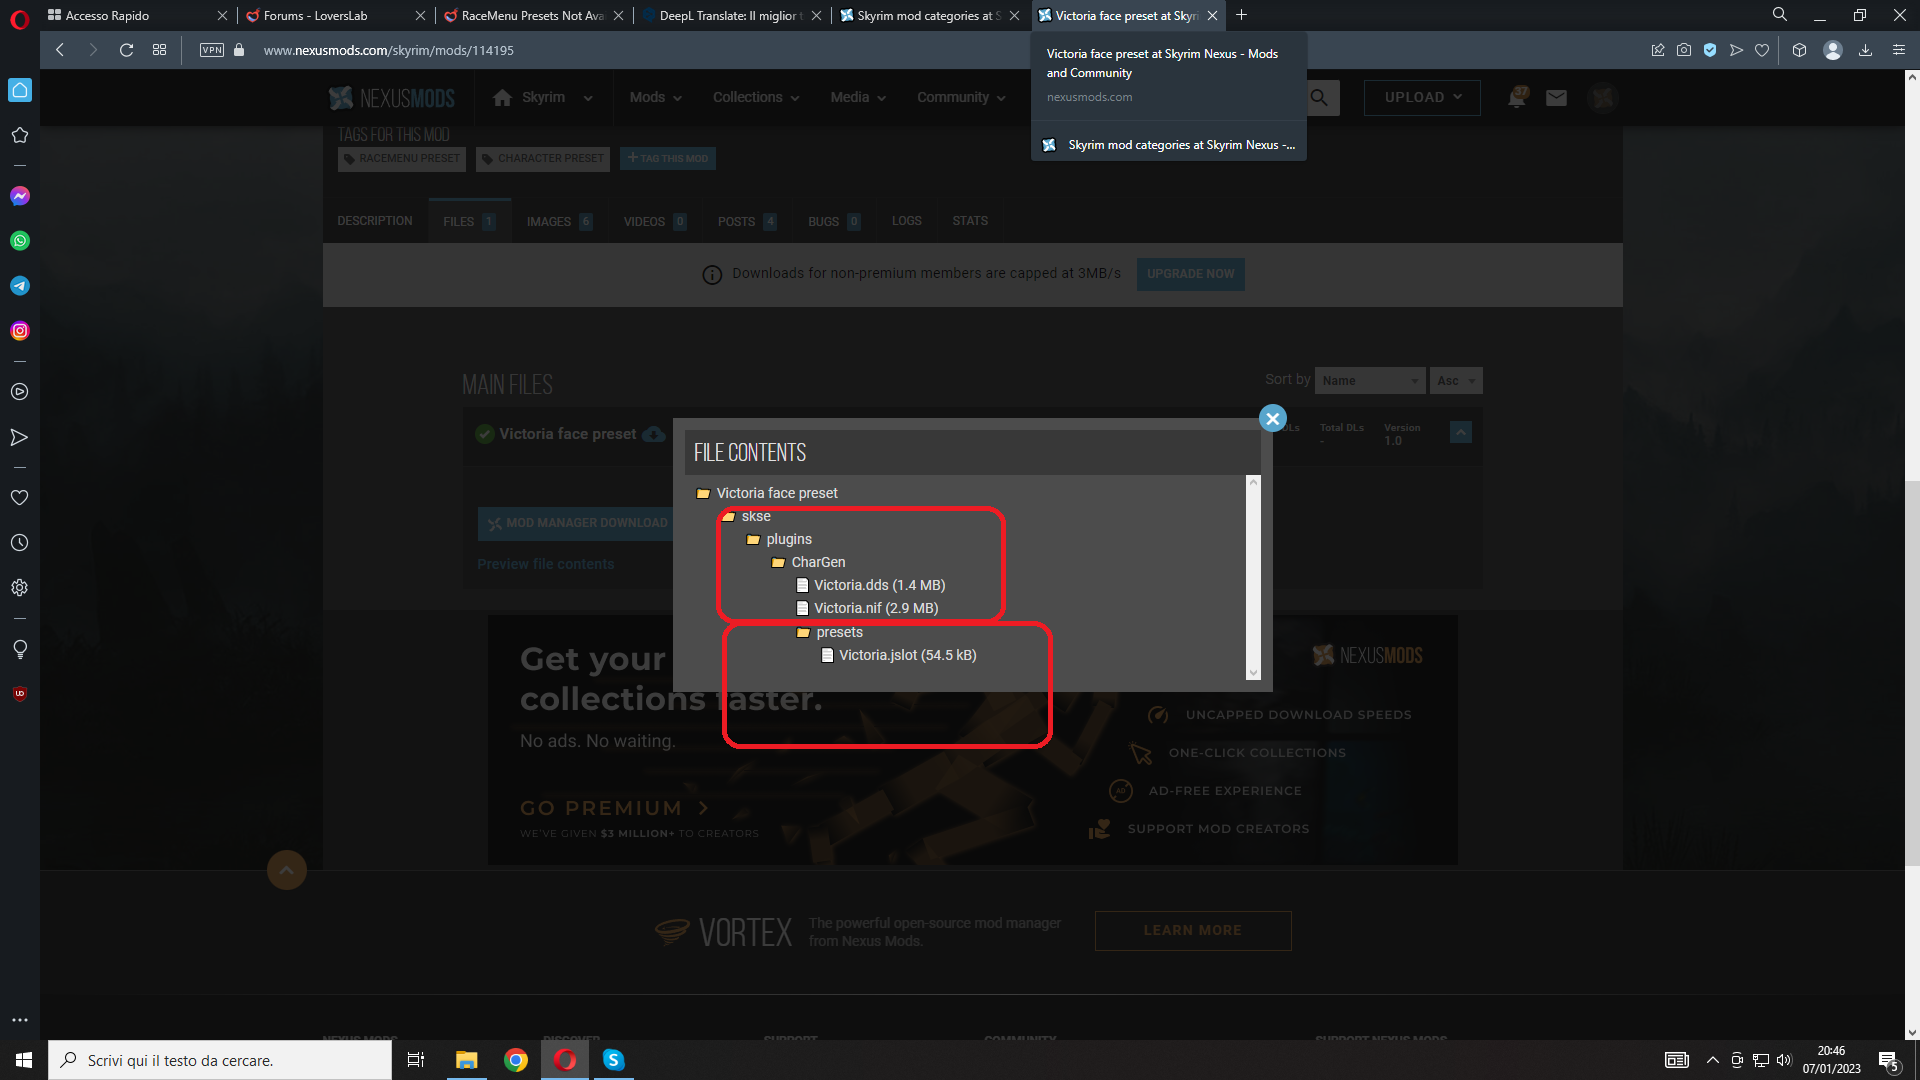The height and width of the screenshot is (1080, 1920).
Task: Open Nexus Mods notifications bell
Action: pyautogui.click(x=1517, y=97)
